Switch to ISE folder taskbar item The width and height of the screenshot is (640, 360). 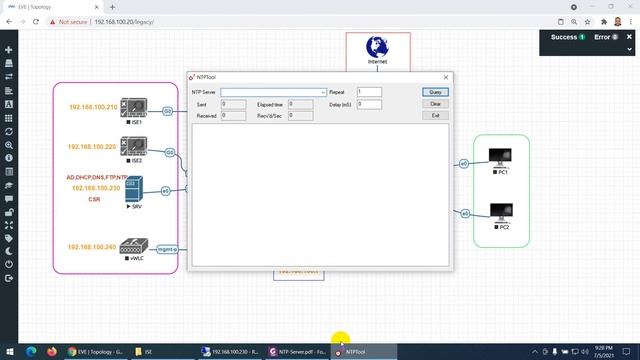click(163, 351)
